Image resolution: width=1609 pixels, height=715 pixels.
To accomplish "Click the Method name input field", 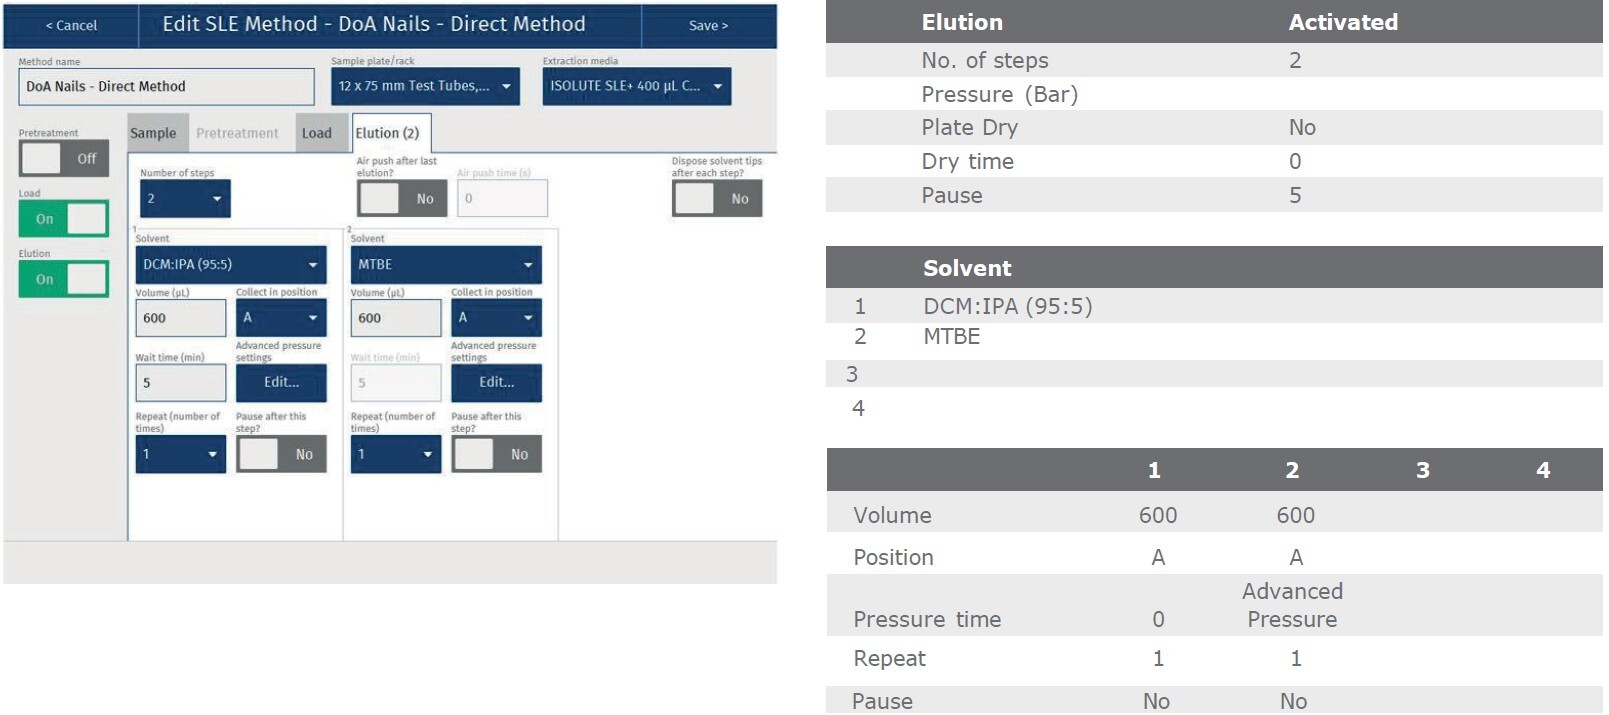I will [166, 86].
